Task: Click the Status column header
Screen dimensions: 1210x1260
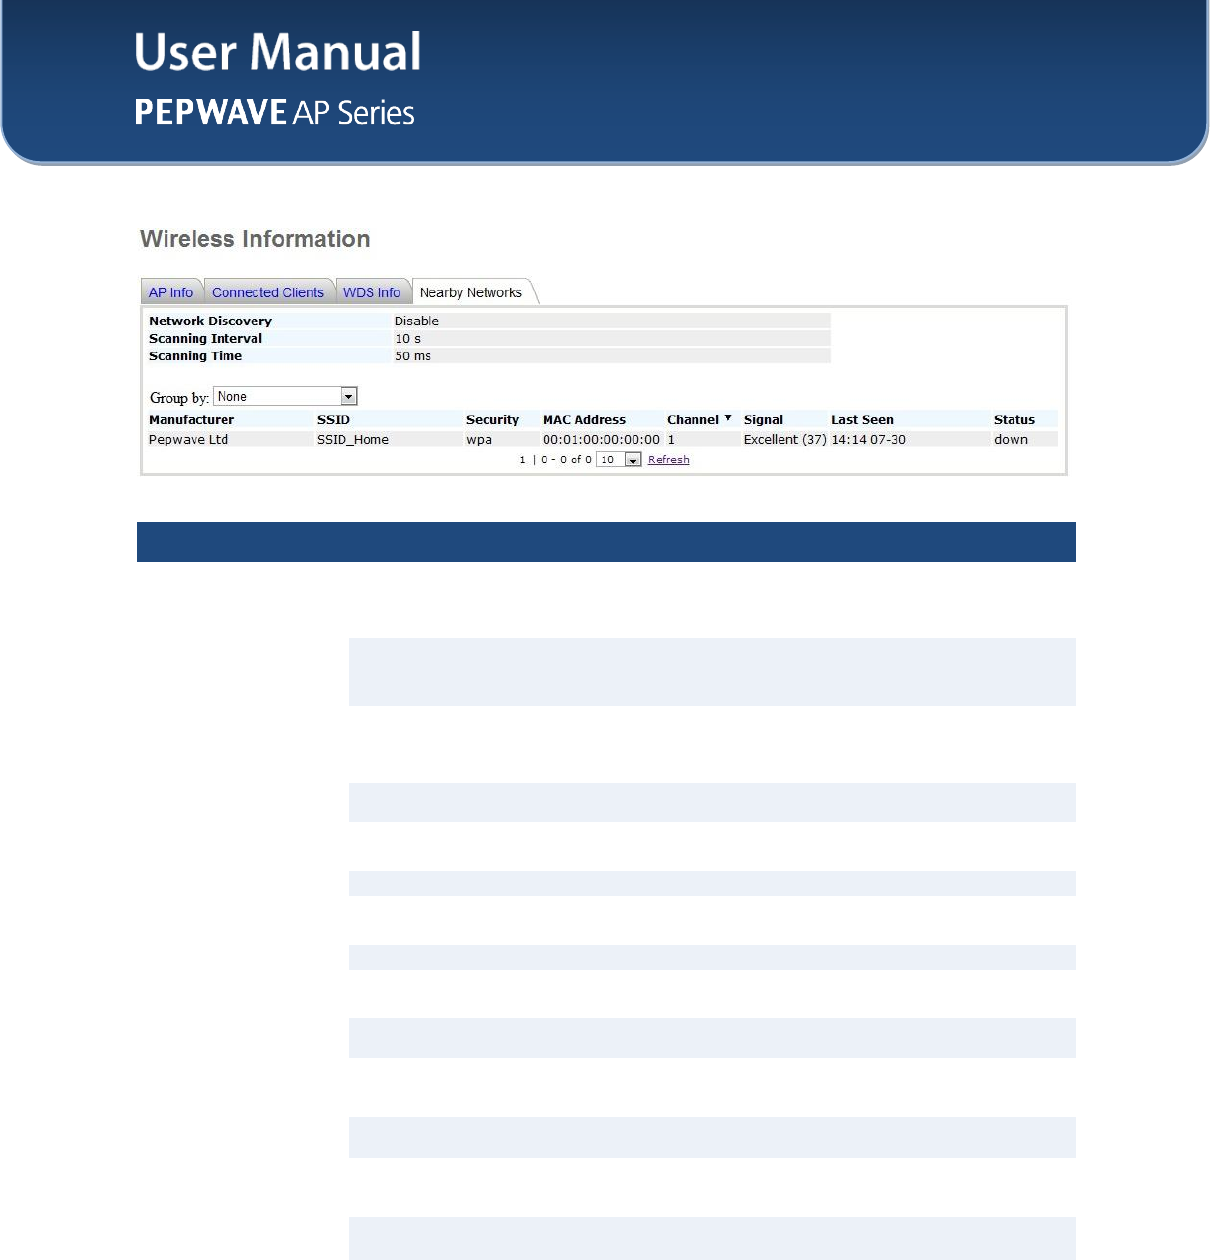Action: (x=1014, y=420)
